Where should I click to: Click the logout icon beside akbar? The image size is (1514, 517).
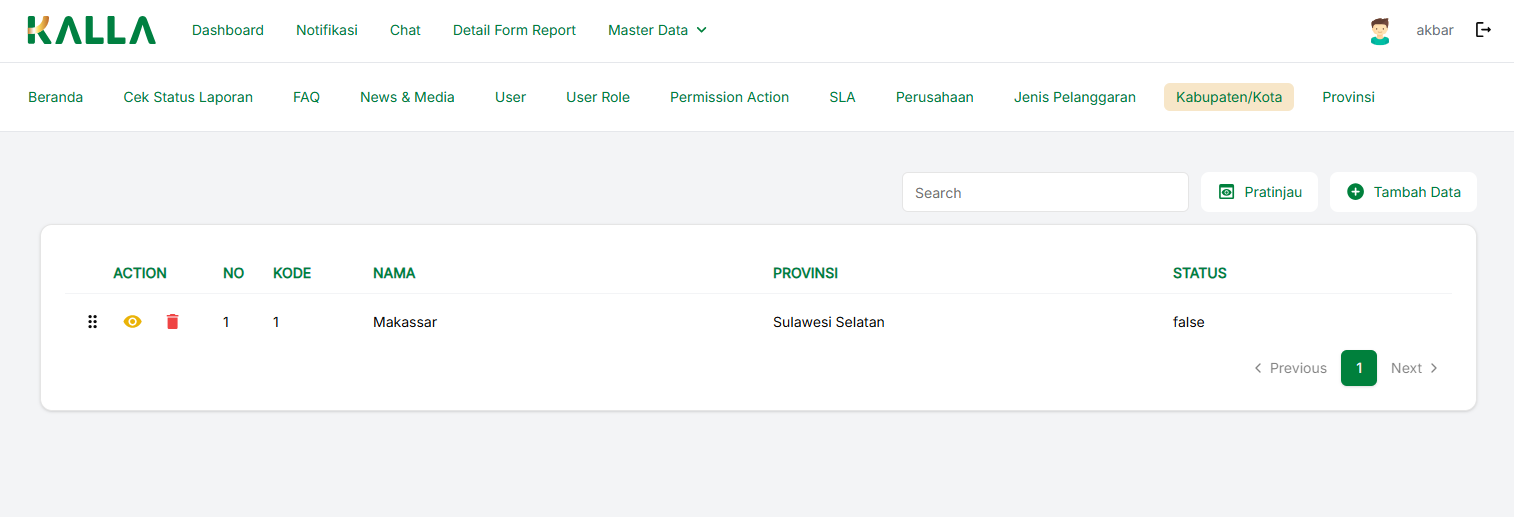pyautogui.click(x=1483, y=30)
